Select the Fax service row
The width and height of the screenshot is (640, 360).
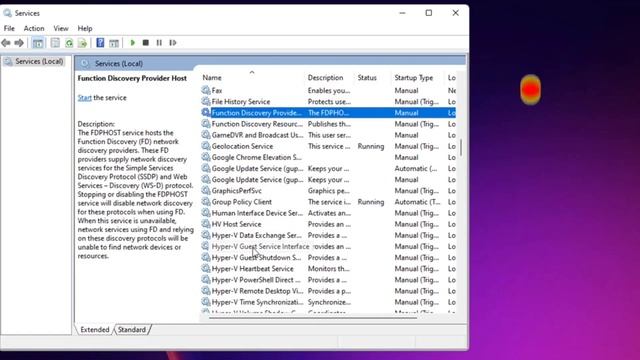point(328,90)
